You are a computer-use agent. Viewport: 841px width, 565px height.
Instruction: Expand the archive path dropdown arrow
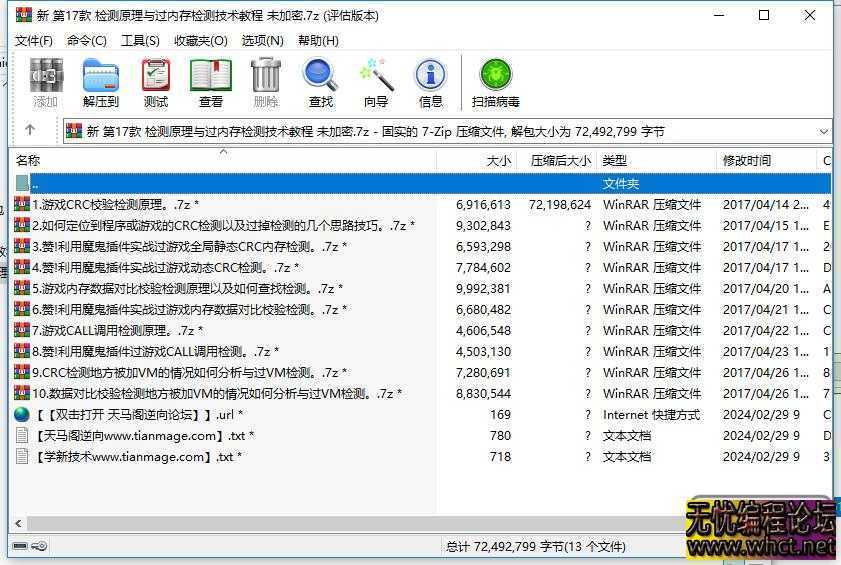(824, 131)
